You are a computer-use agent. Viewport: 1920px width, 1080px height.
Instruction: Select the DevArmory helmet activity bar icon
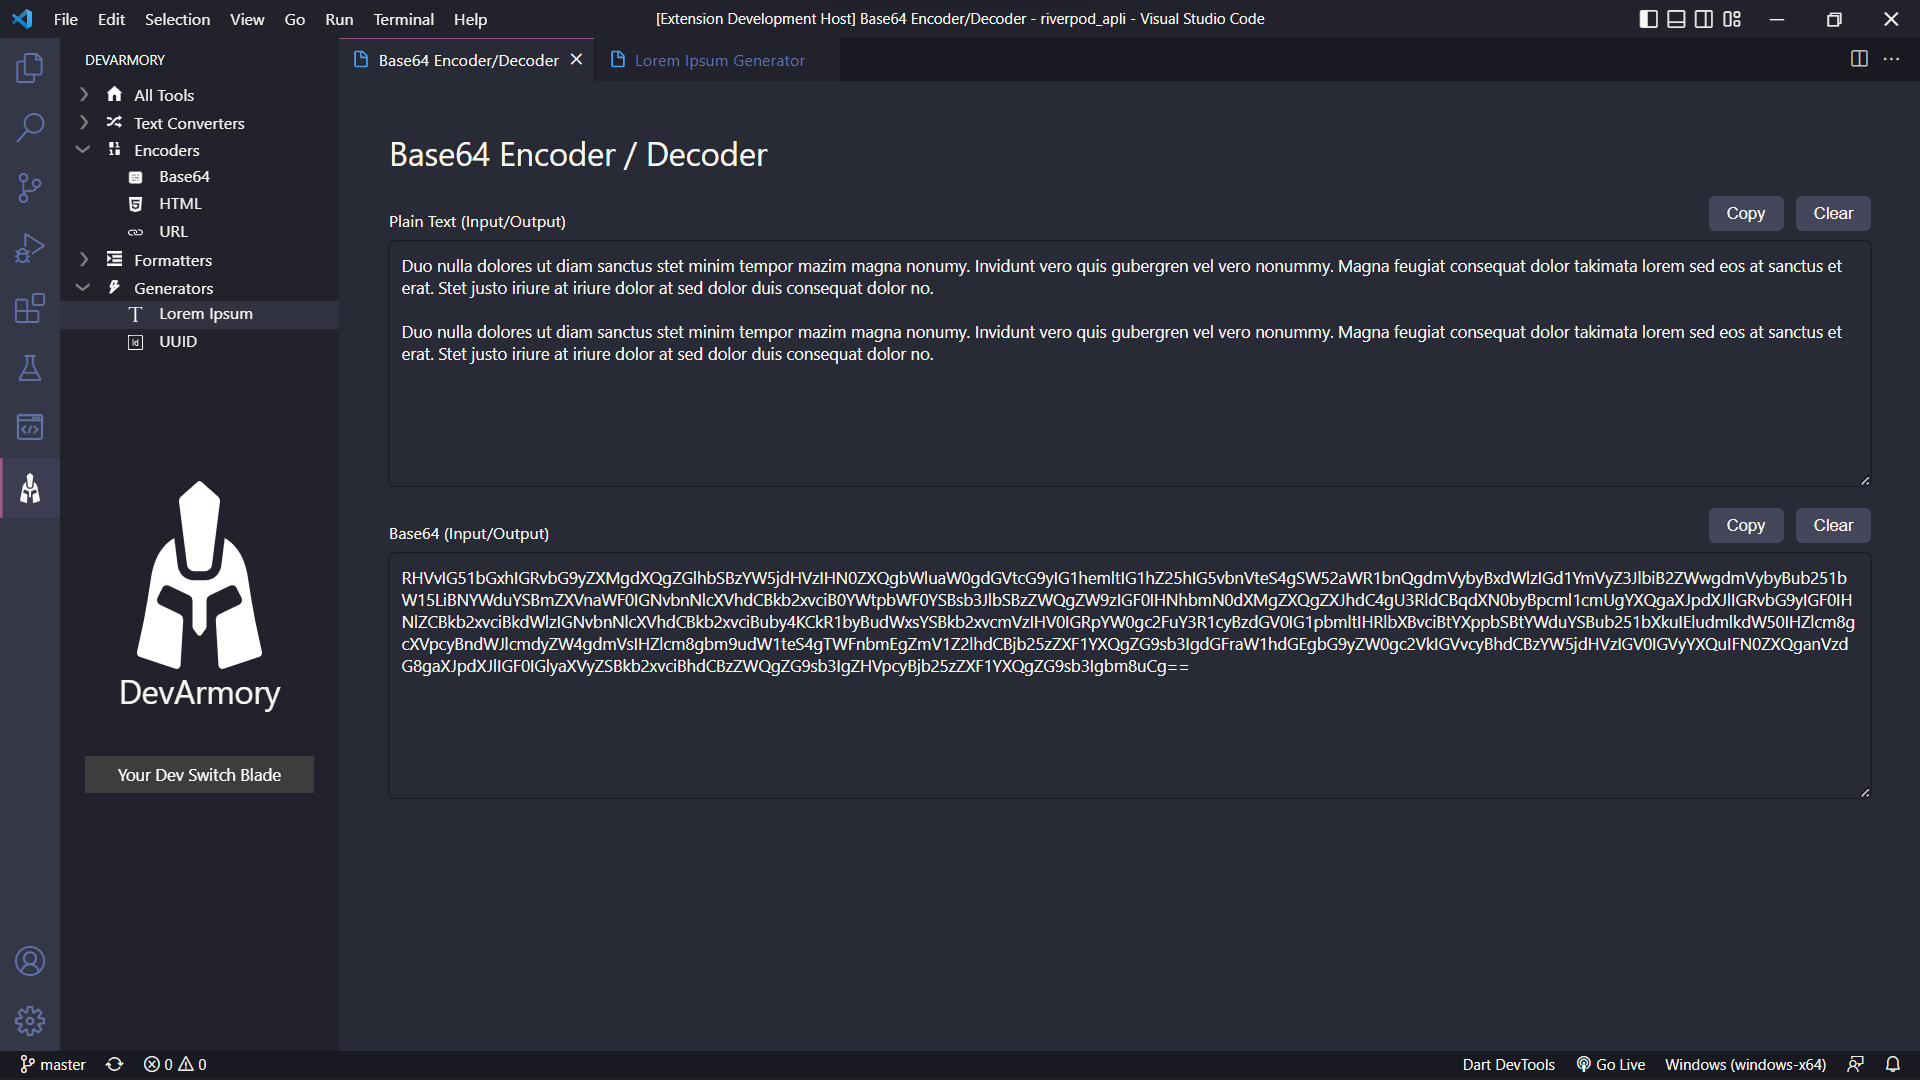click(30, 488)
